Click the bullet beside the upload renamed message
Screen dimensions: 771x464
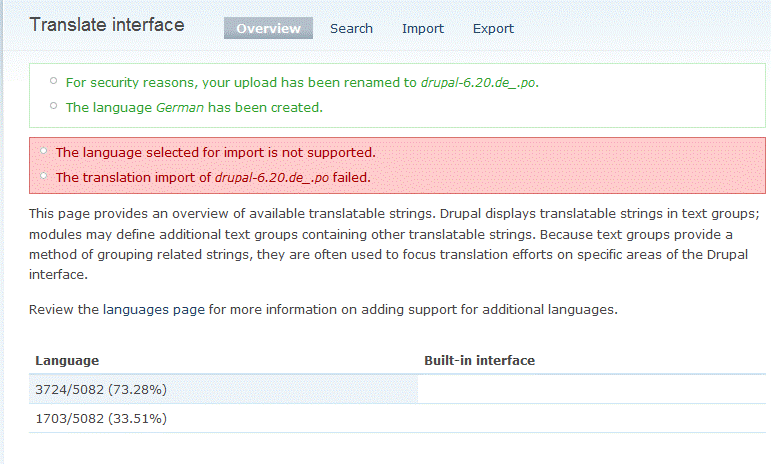[54, 82]
